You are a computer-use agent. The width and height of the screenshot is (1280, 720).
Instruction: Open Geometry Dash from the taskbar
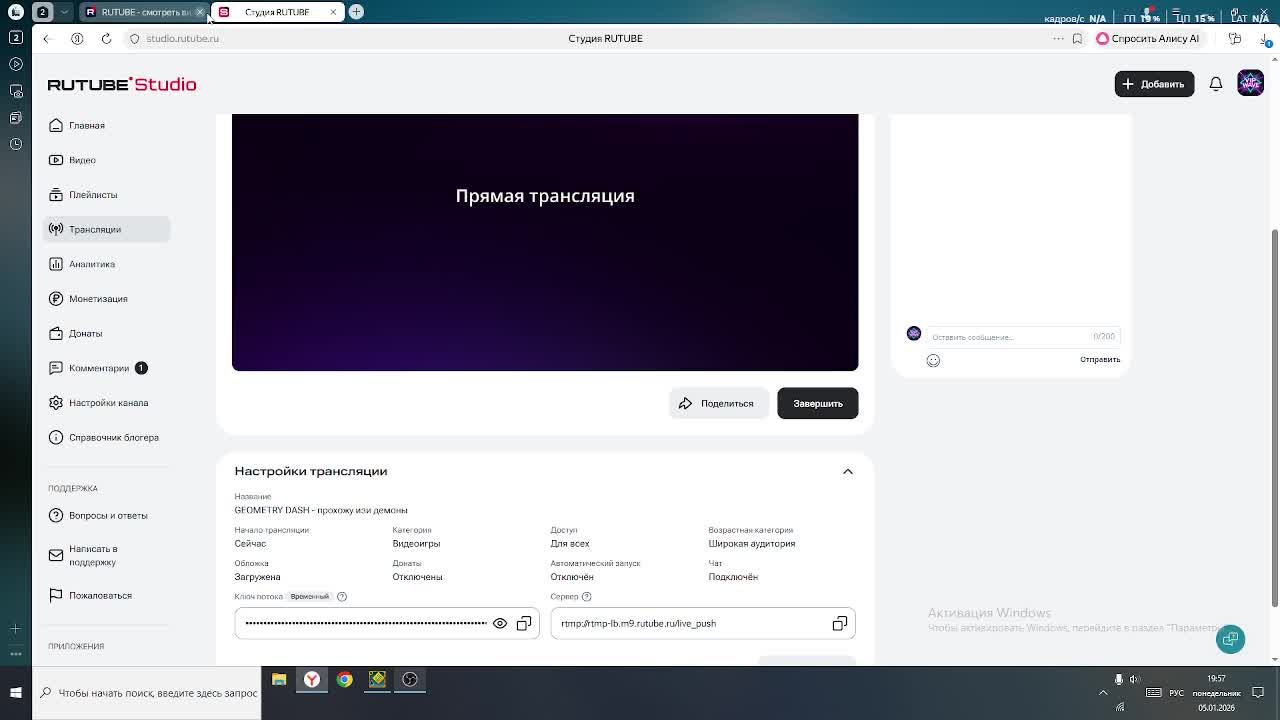coord(377,680)
